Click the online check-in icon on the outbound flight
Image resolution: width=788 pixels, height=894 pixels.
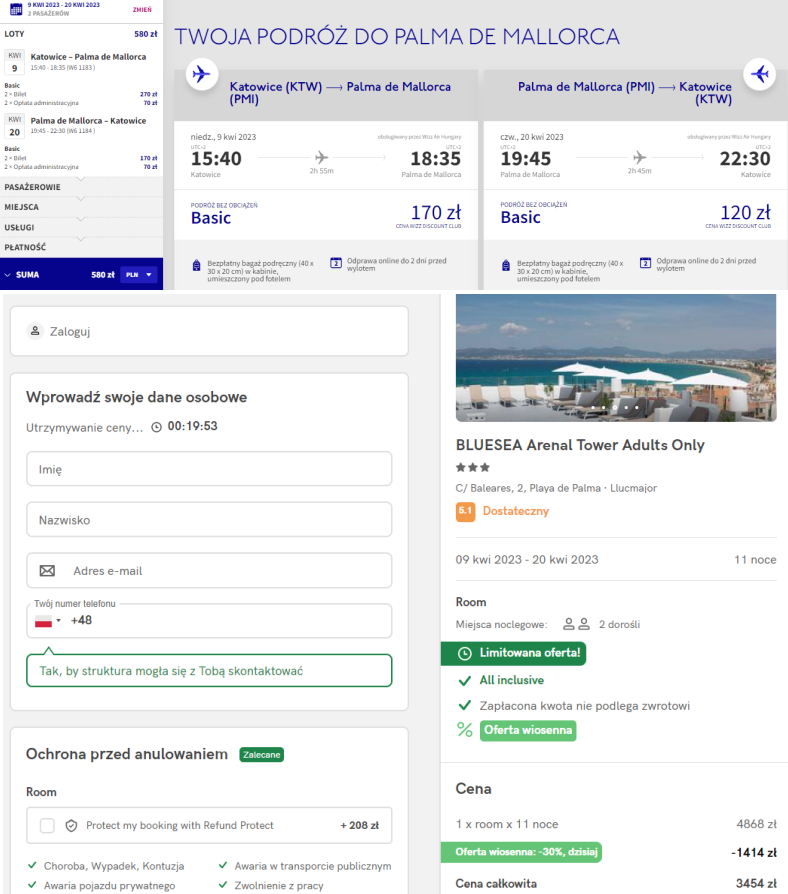click(x=337, y=264)
